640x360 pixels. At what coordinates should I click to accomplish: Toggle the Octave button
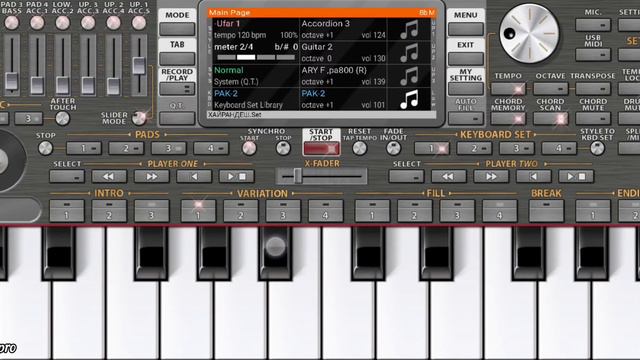point(551,89)
